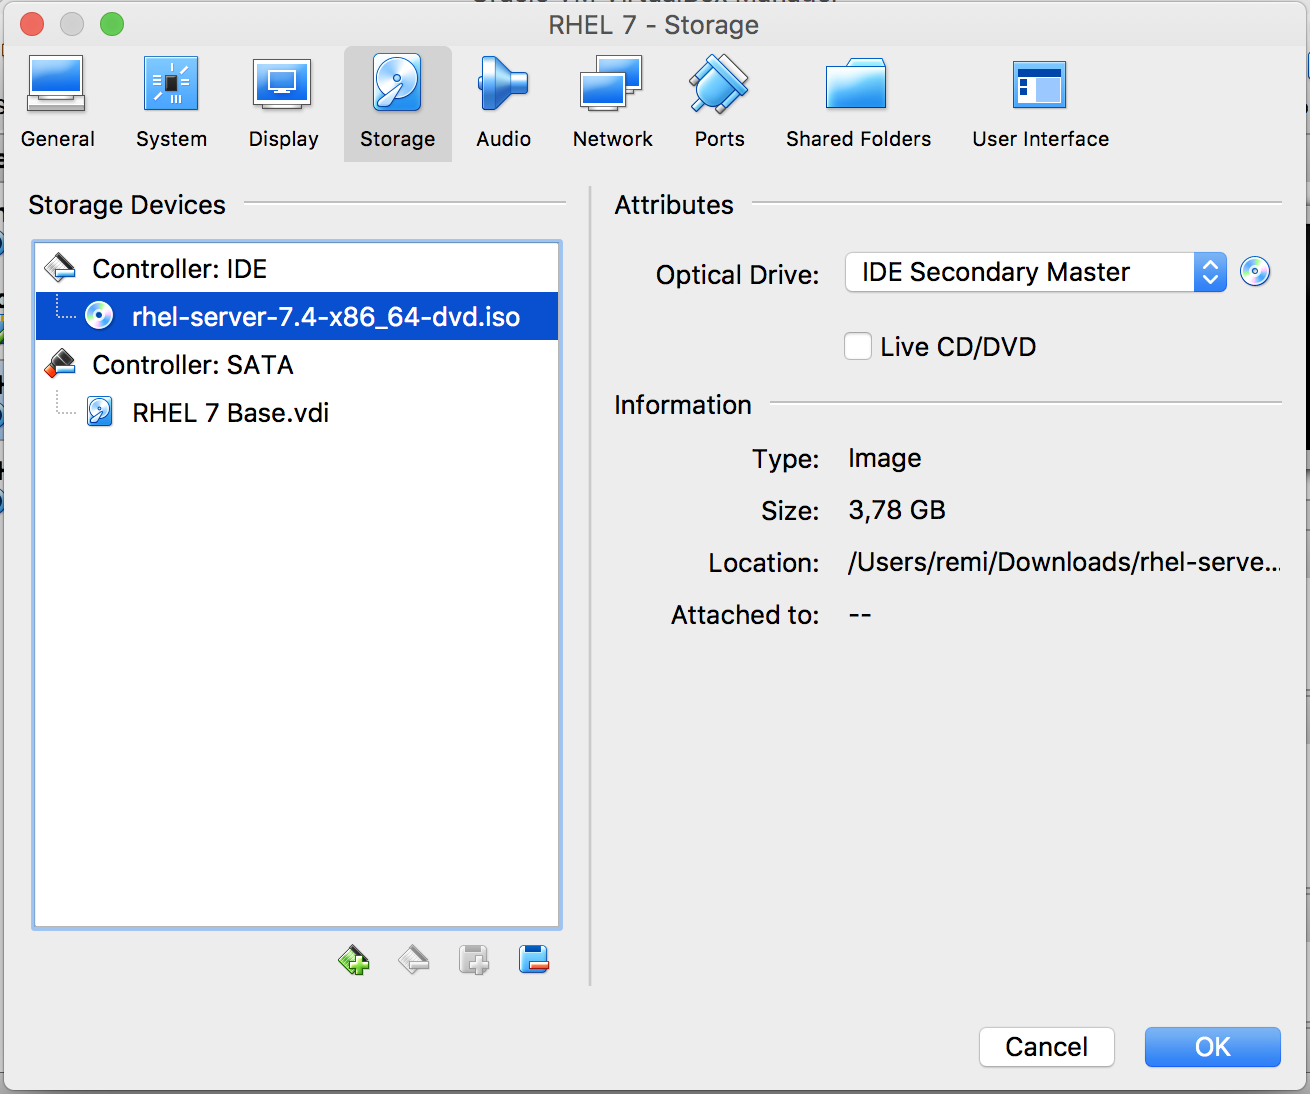Switch to the Shared Folders tab label
Image resolution: width=1310 pixels, height=1094 pixels.
click(x=859, y=139)
